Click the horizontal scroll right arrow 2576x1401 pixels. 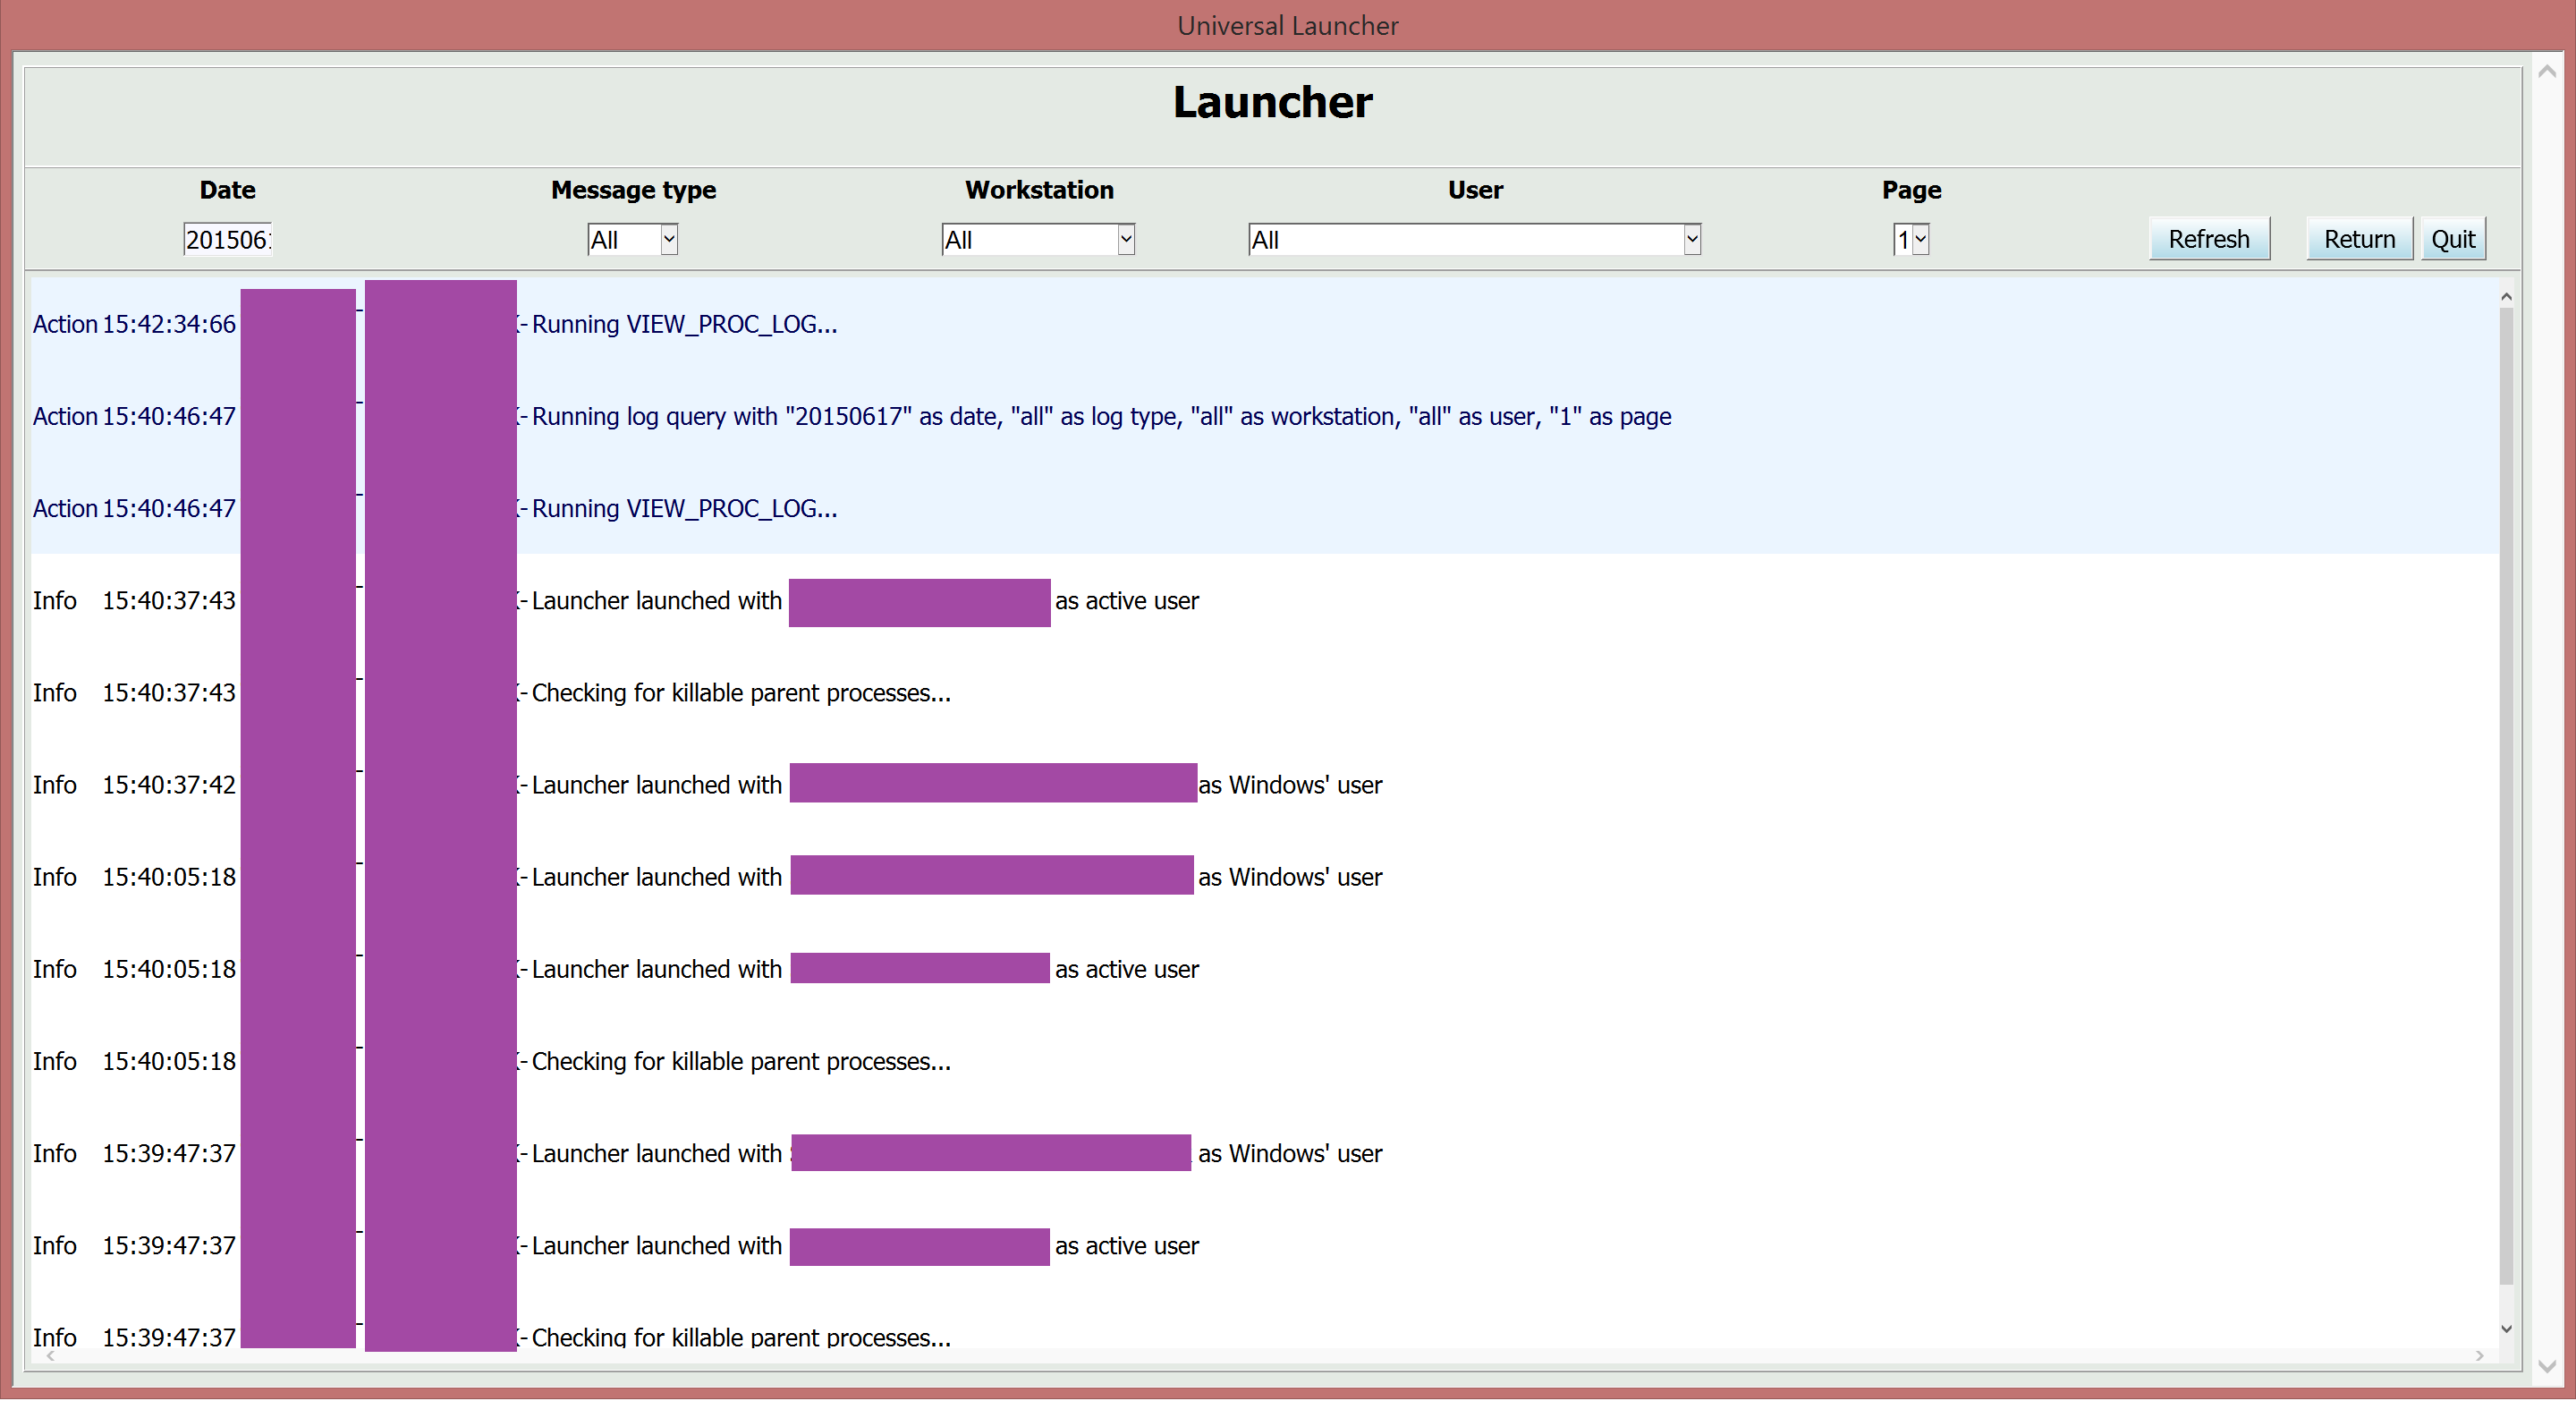2479,1356
